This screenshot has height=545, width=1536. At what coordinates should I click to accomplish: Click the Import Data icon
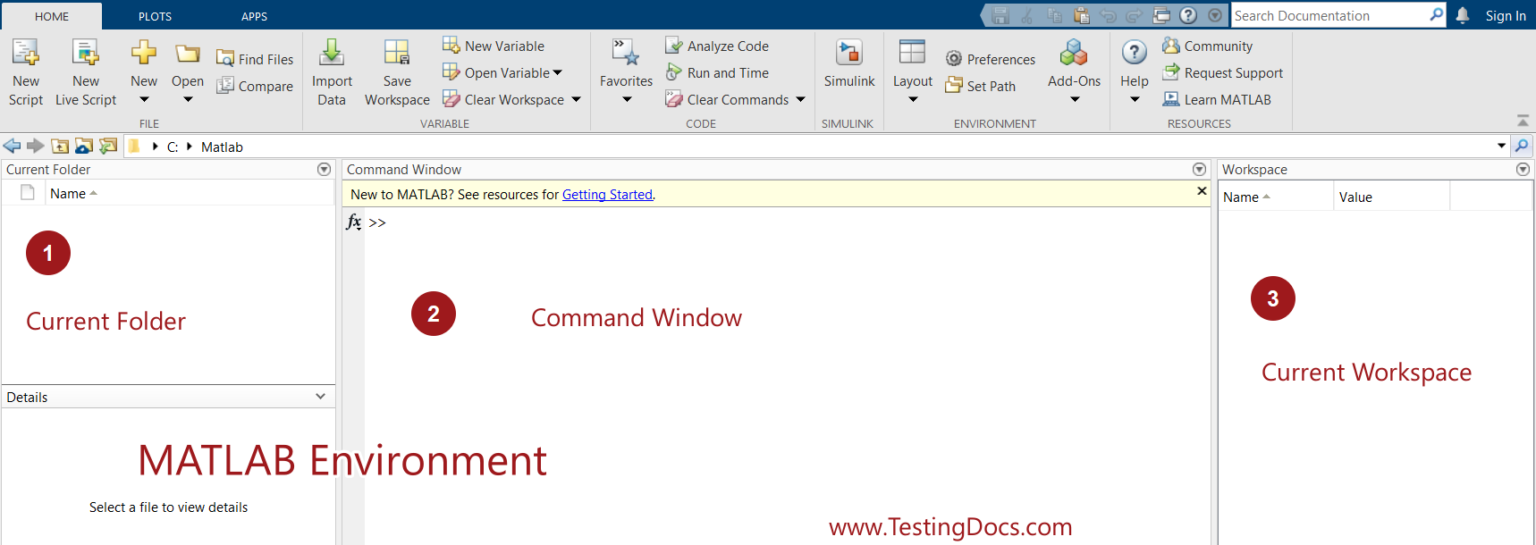click(331, 54)
